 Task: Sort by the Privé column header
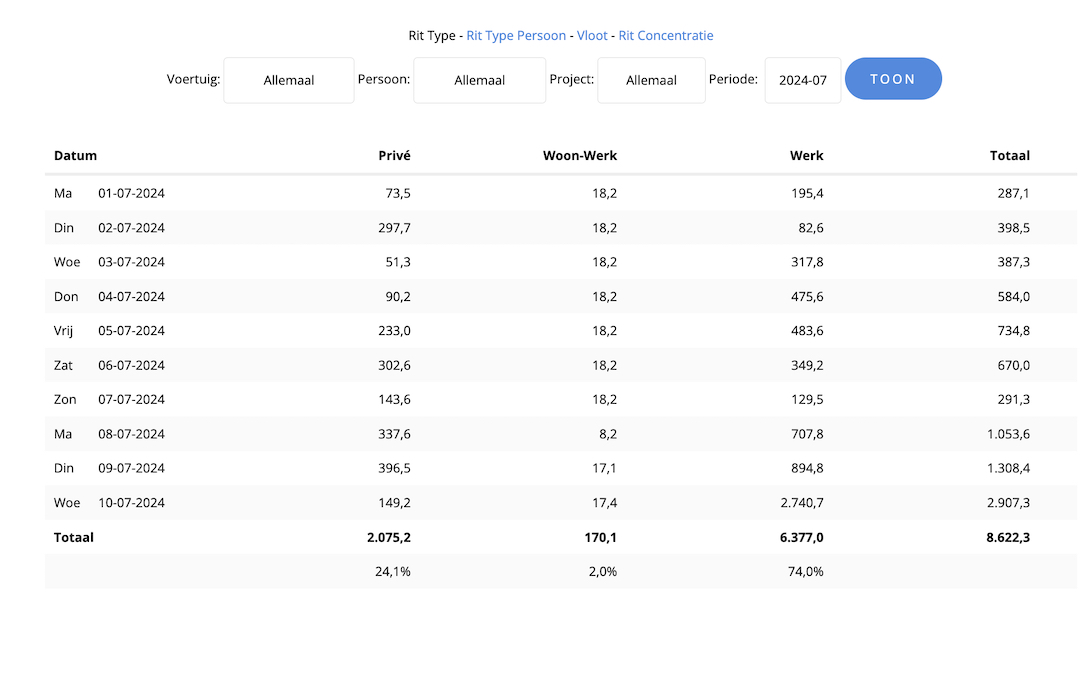394,155
